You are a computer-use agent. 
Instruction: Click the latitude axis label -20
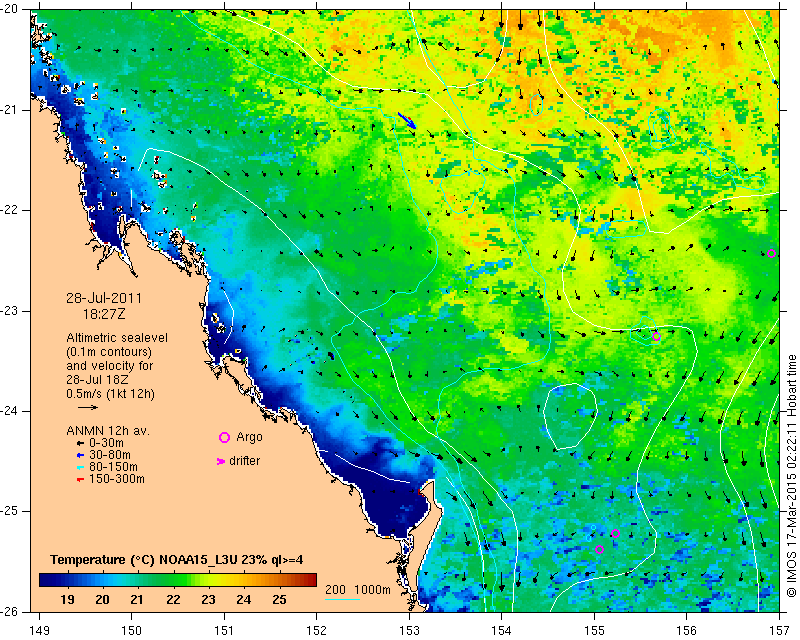10,10
